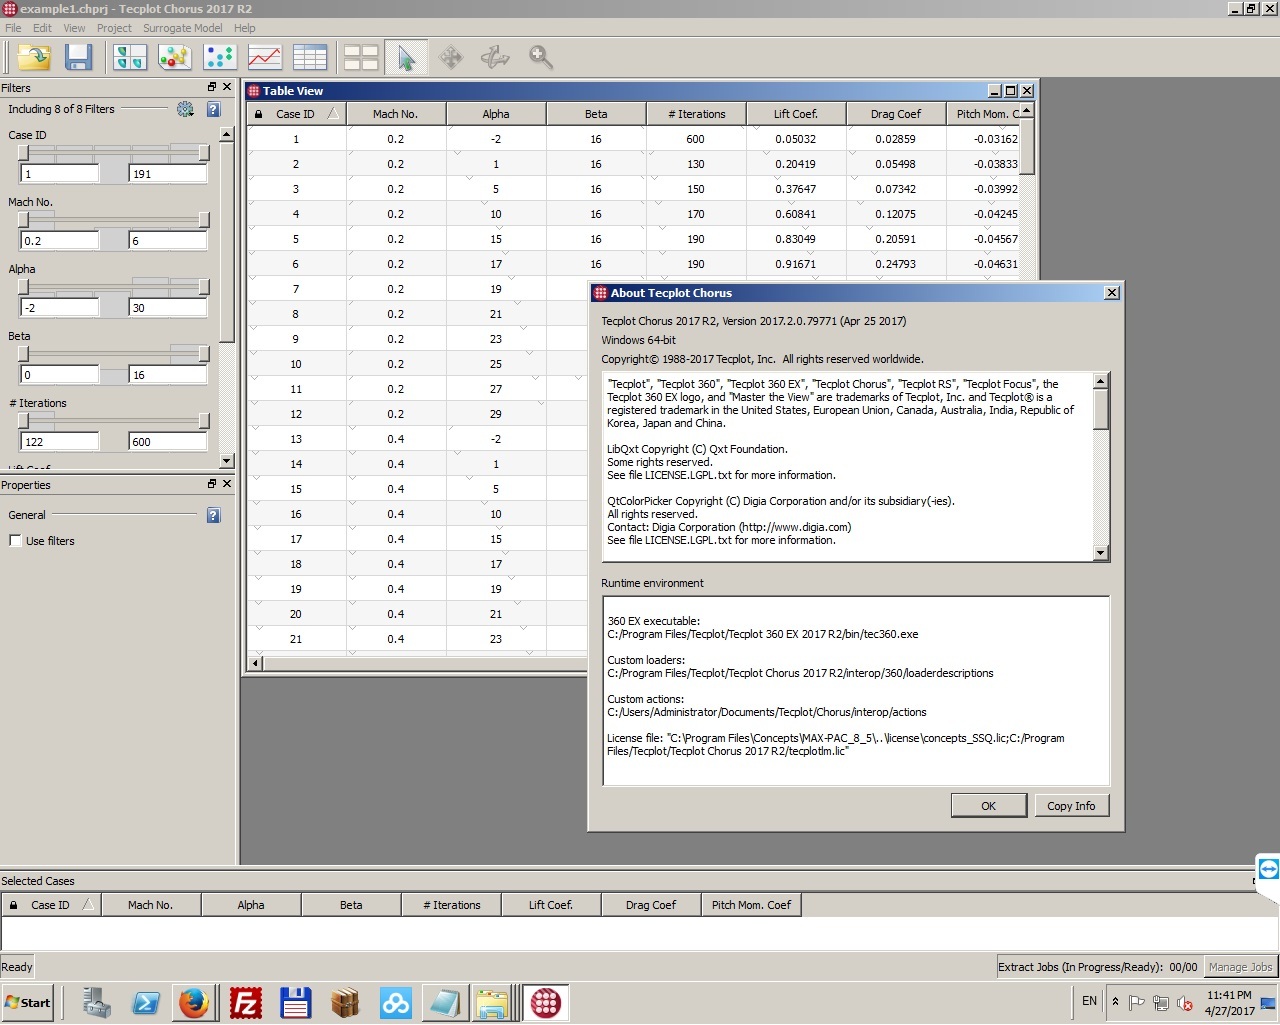Open the File menu
The width and height of the screenshot is (1280, 1025).
pos(13,28)
